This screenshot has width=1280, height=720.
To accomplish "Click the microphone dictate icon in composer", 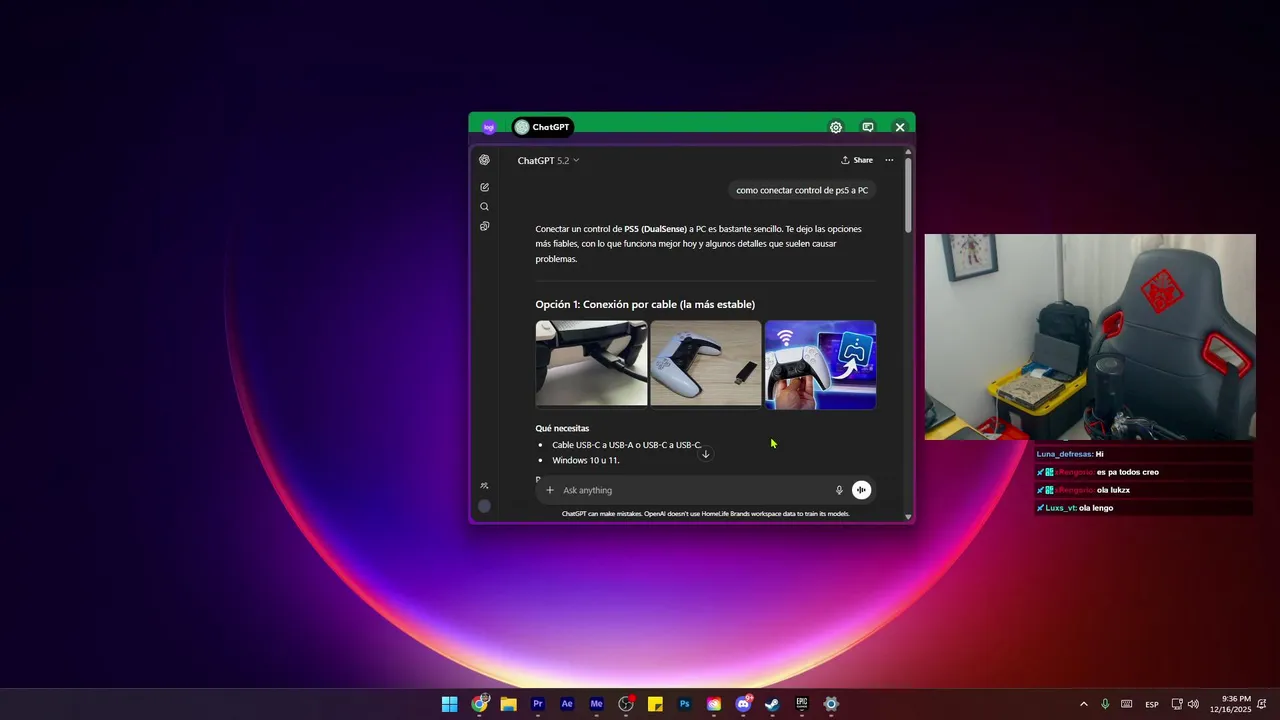I will tap(839, 490).
